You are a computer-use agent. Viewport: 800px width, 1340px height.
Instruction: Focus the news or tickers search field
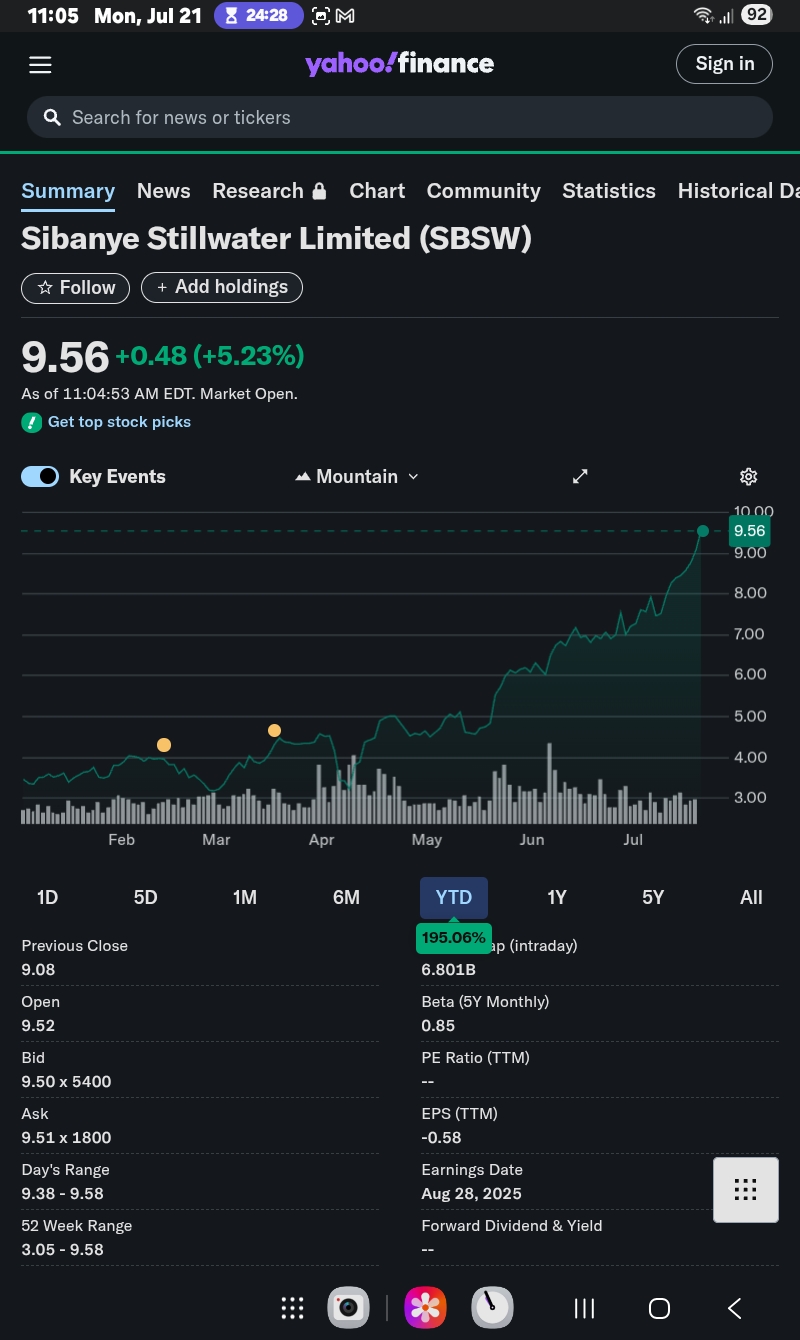point(400,117)
